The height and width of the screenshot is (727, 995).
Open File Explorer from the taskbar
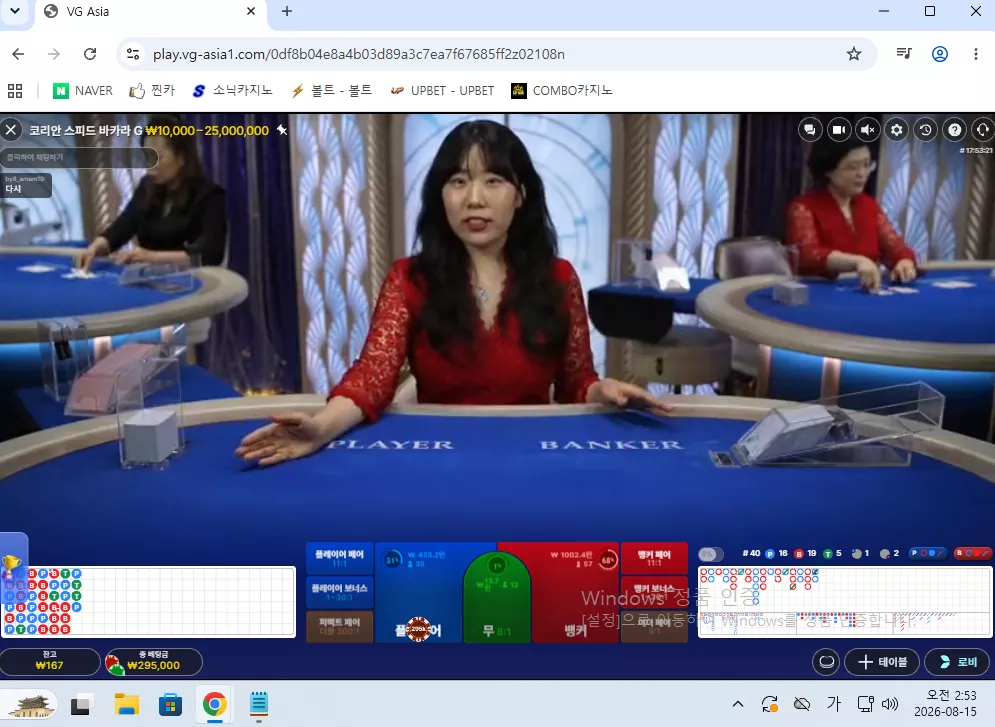point(126,704)
